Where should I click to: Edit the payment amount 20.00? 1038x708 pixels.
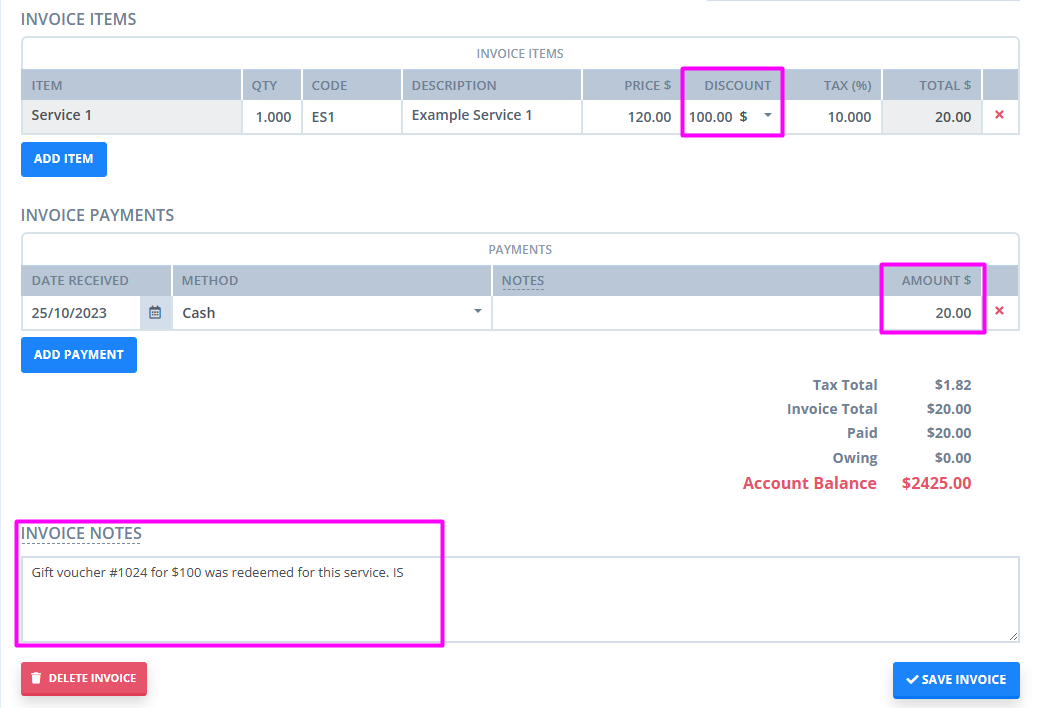tap(932, 312)
